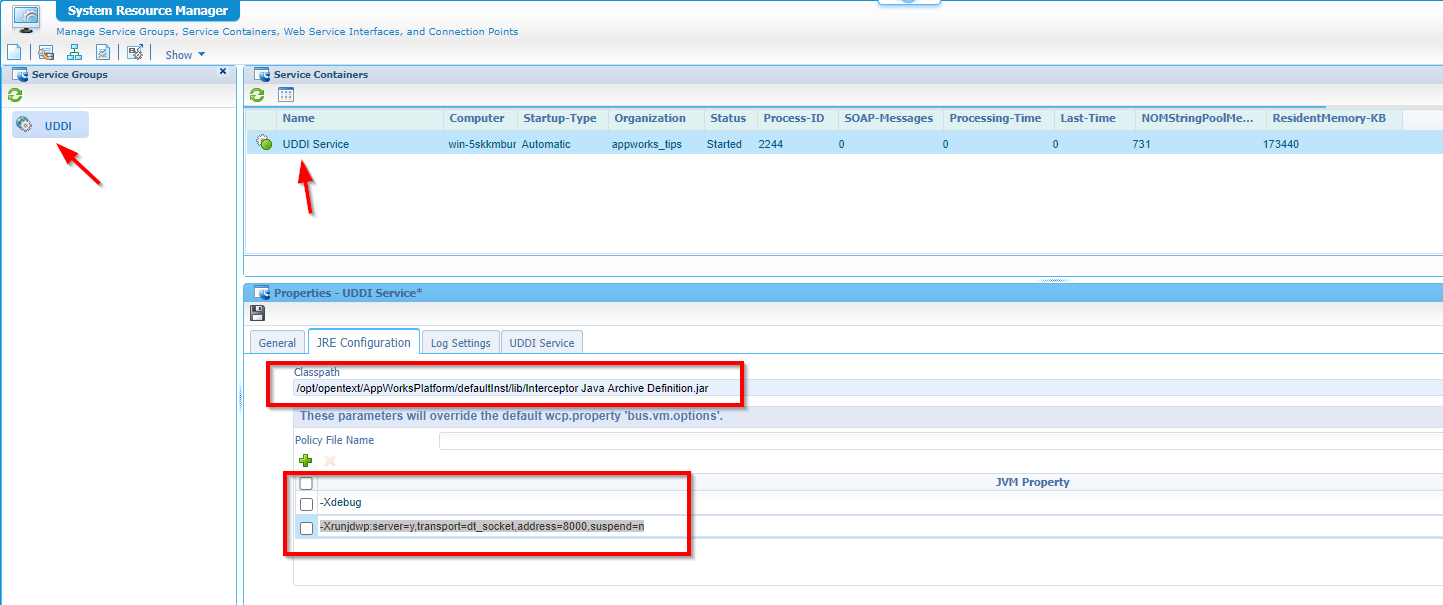This screenshot has height=605, width=1443.
Task: Sort by the Status column header
Action: 728,118
